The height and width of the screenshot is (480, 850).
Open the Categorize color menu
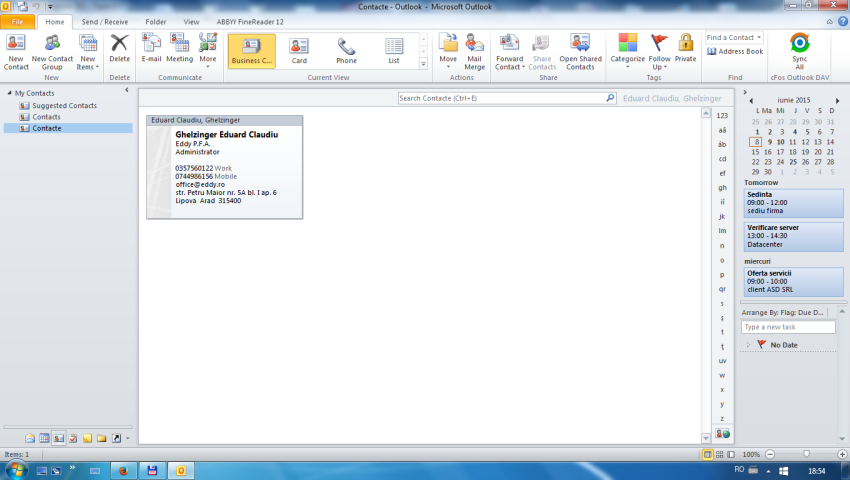pos(628,52)
